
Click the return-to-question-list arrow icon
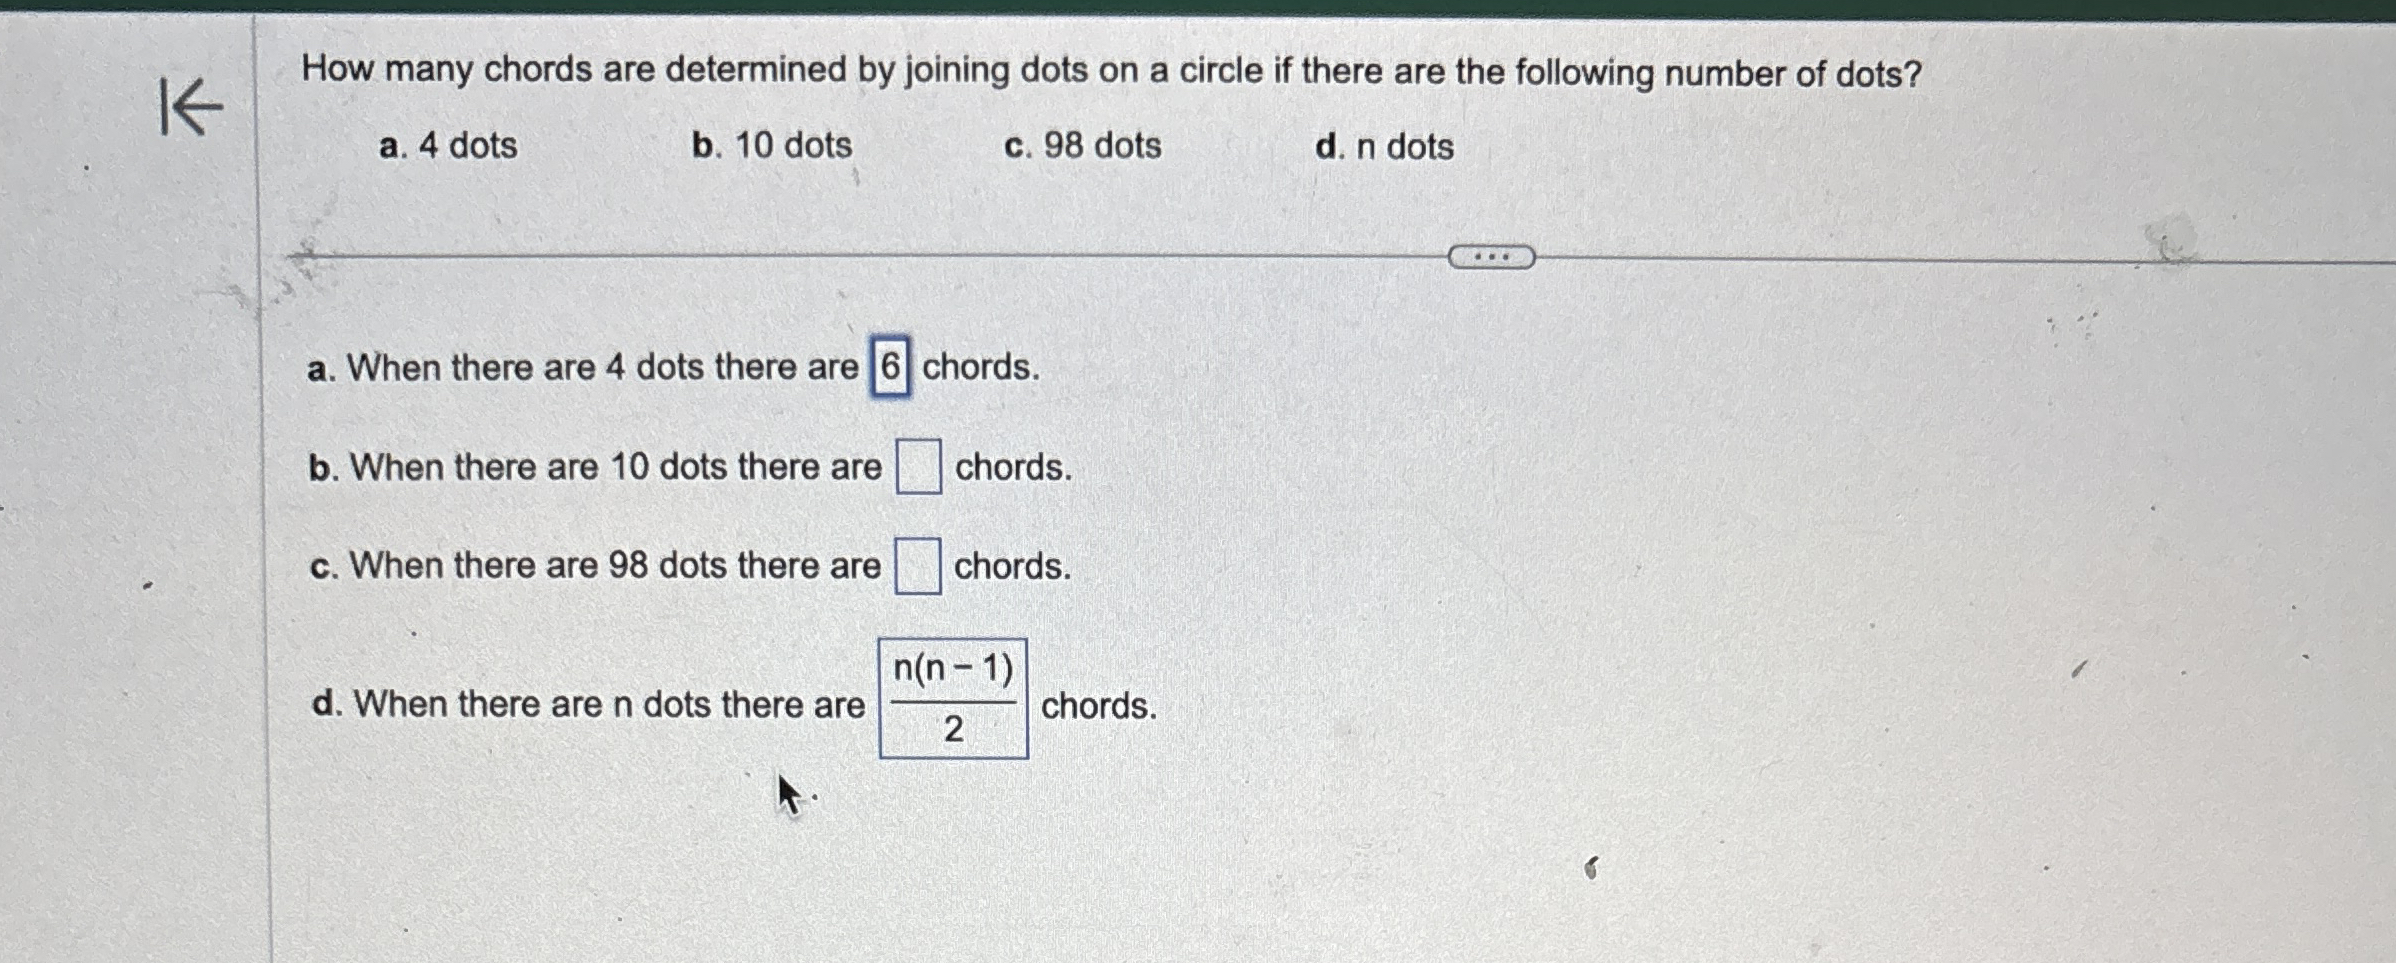click(190, 108)
